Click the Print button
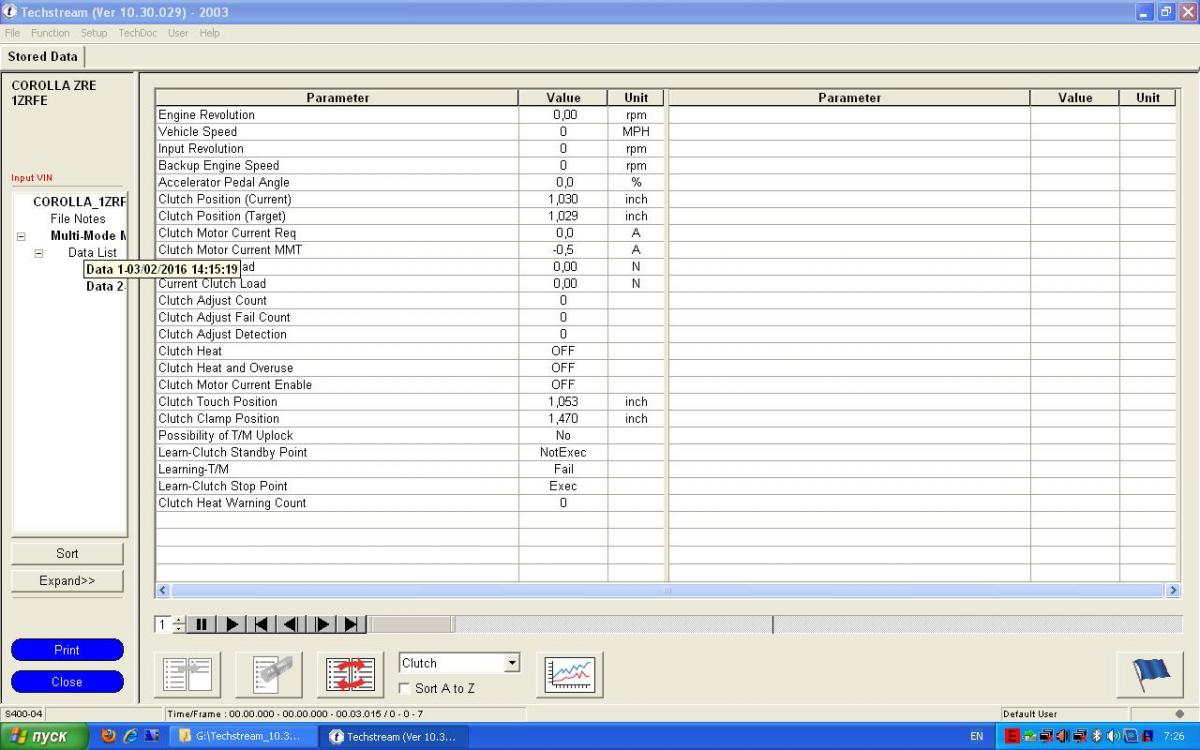 (67, 650)
